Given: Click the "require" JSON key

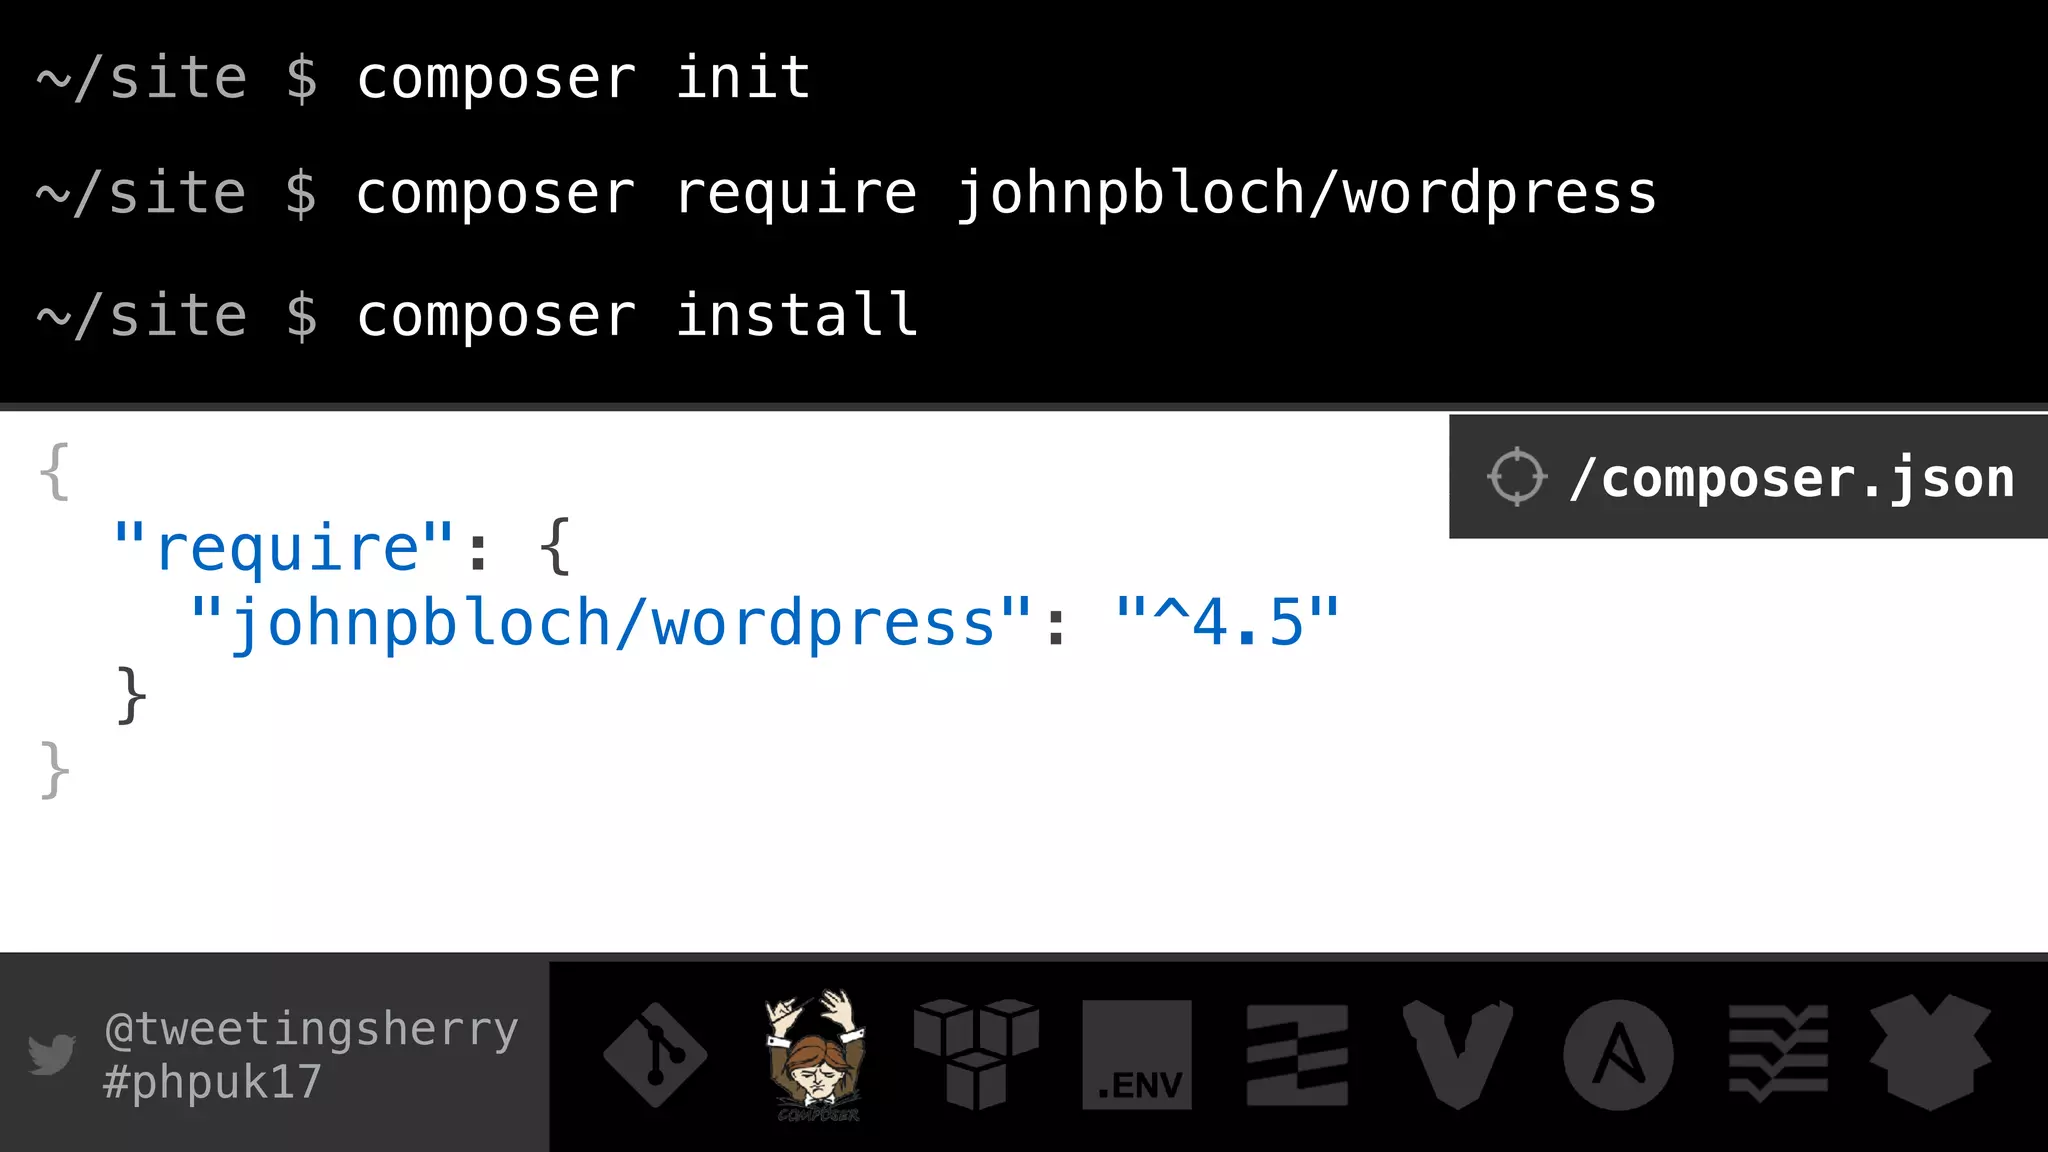Looking at the screenshot, I should click(x=284, y=548).
